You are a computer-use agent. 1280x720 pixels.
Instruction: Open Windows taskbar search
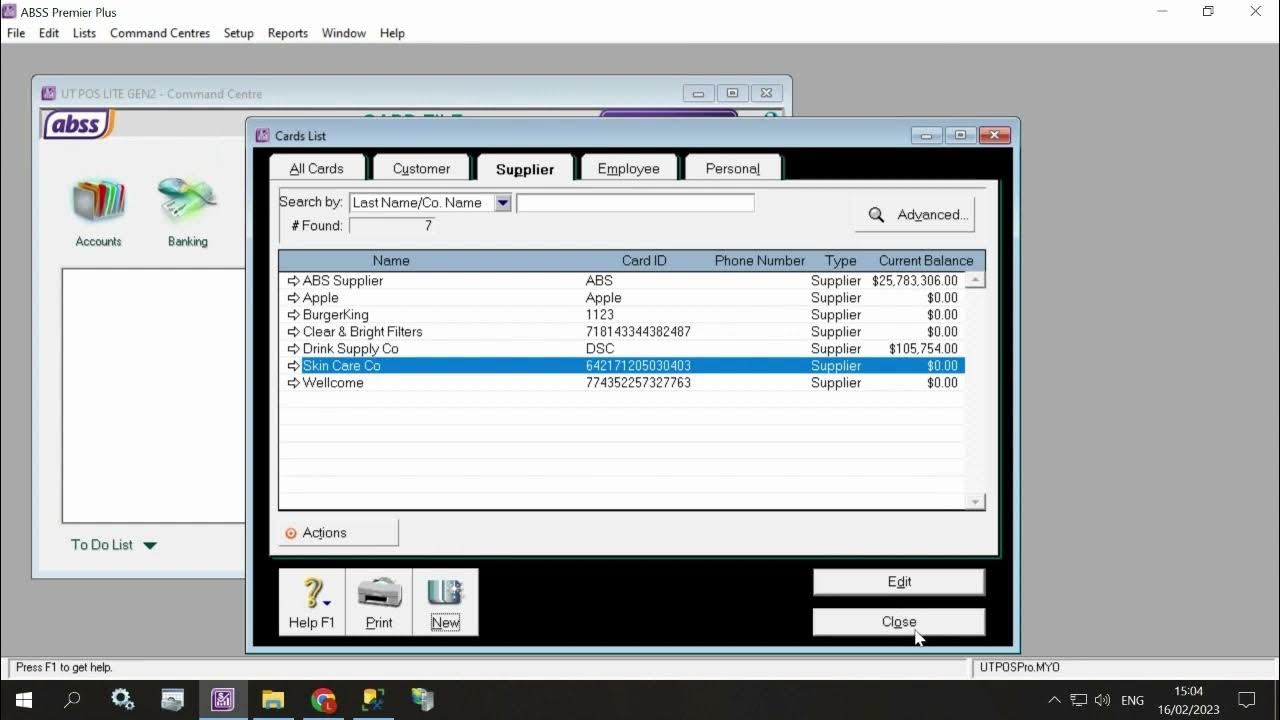(72, 700)
